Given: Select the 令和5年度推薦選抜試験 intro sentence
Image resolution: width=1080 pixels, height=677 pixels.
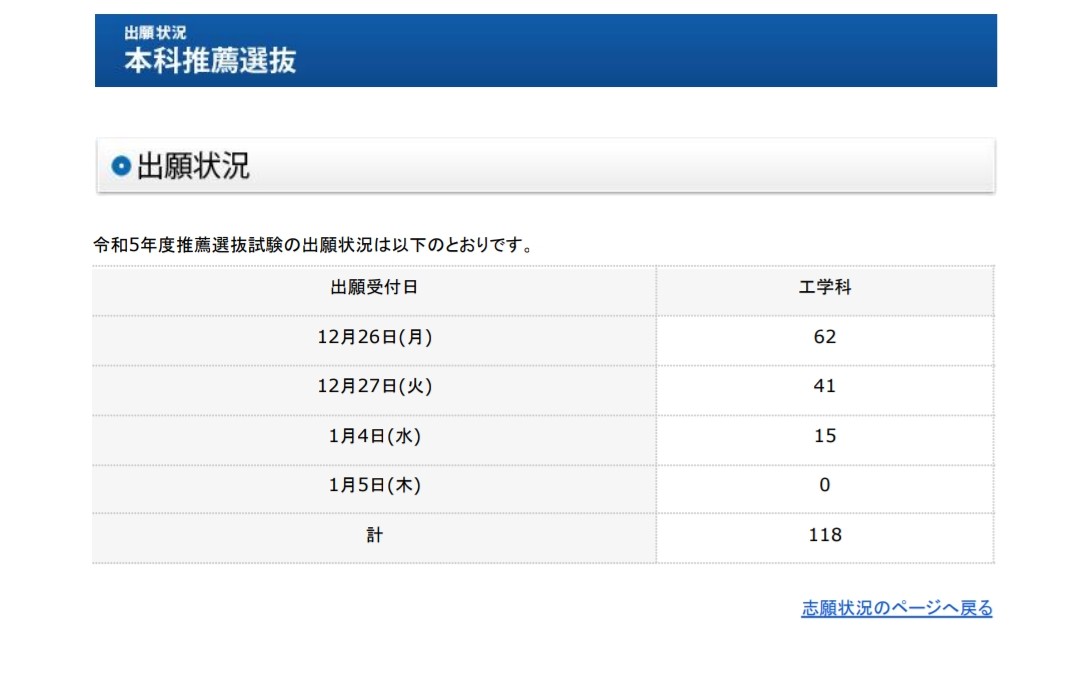Looking at the screenshot, I should pos(313,244).
